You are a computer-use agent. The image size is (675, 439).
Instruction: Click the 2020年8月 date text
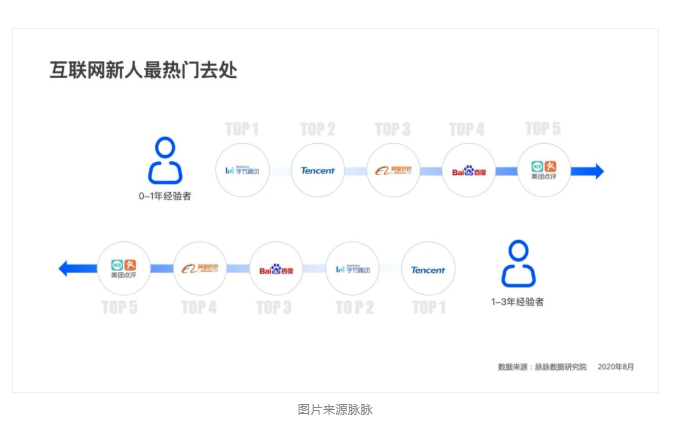(615, 367)
